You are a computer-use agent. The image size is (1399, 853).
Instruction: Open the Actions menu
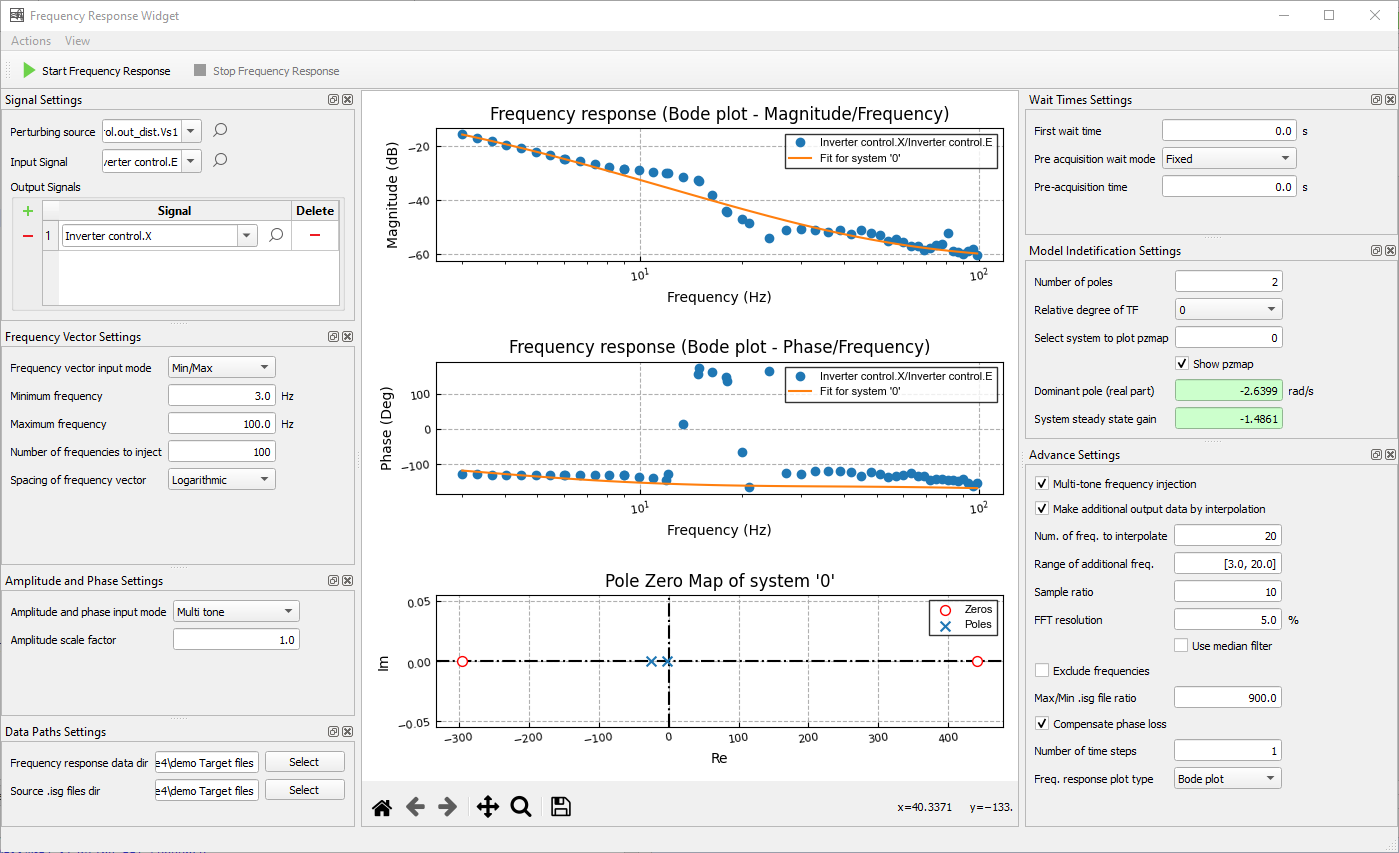(31, 41)
